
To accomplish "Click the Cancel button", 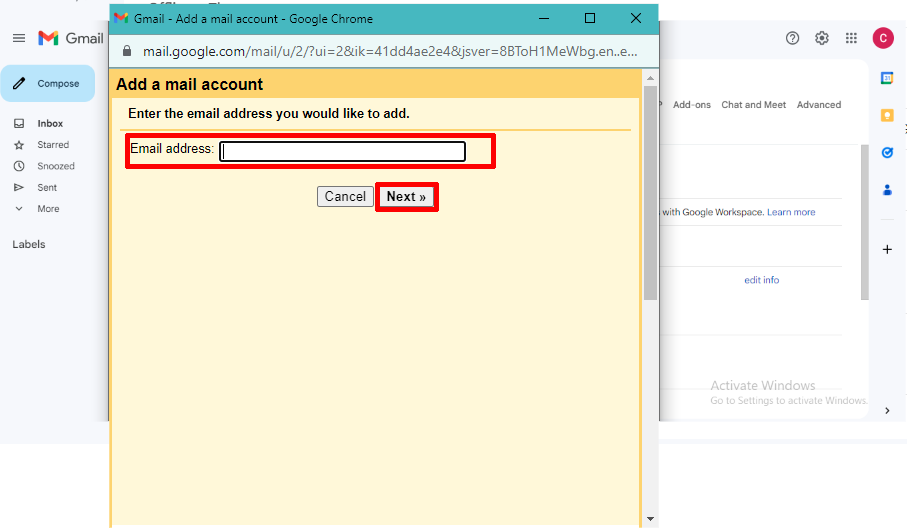I will tap(345, 197).
